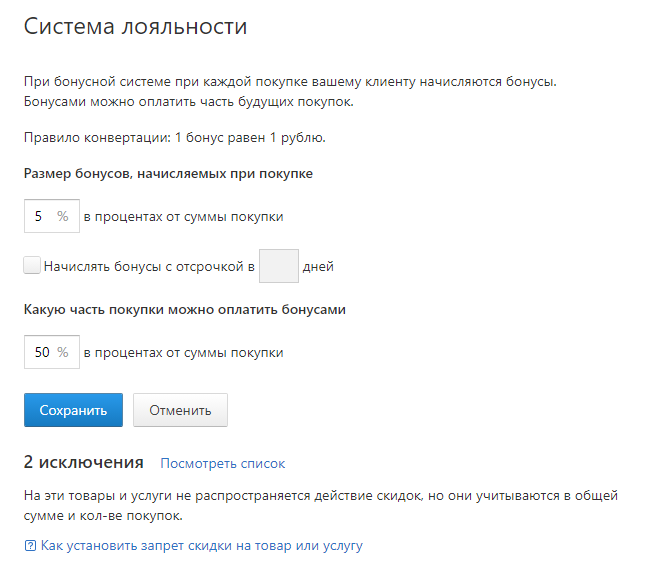Click the percent sign in 5 % field
The width and height of the screenshot is (648, 576).
[x=63, y=216]
